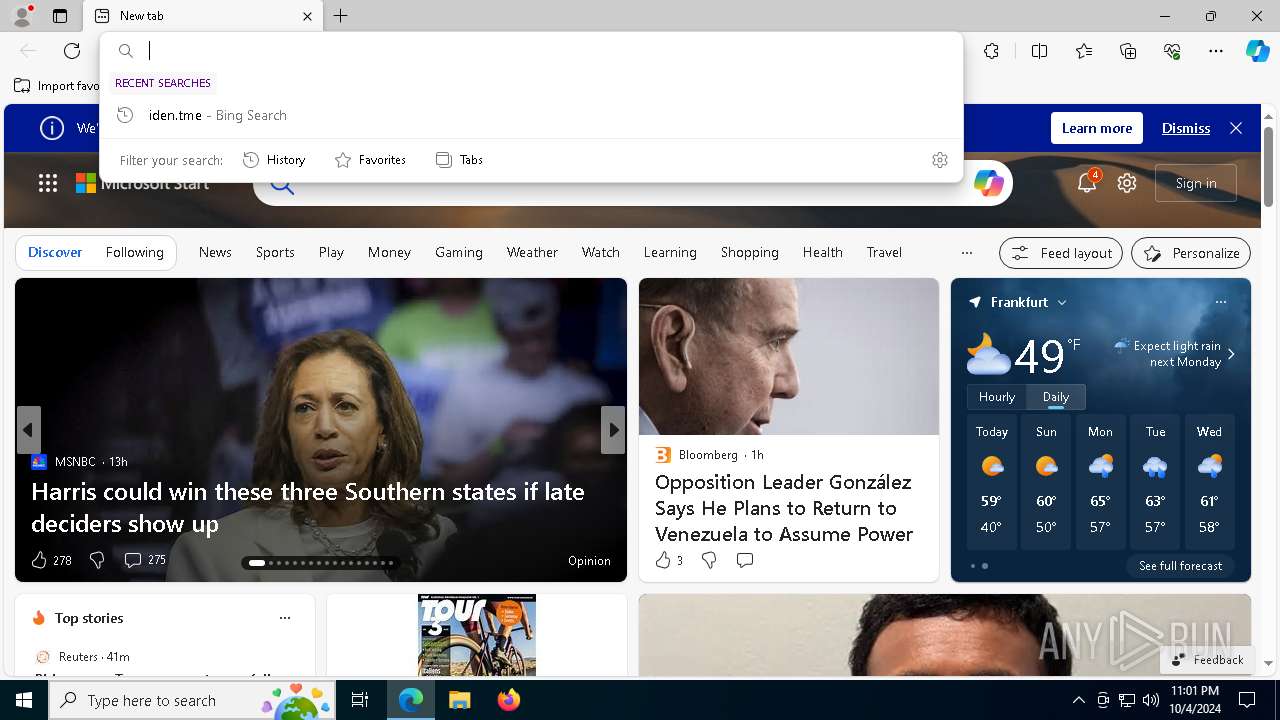
Task: Open See full forecast link
Action: pyautogui.click(x=1180, y=566)
